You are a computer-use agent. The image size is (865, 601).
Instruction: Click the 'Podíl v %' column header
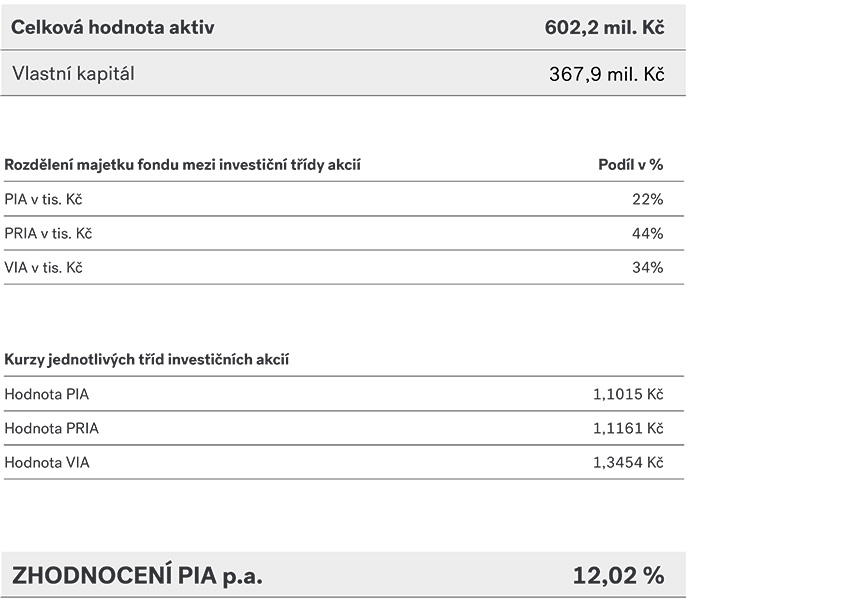pyautogui.click(x=630, y=165)
